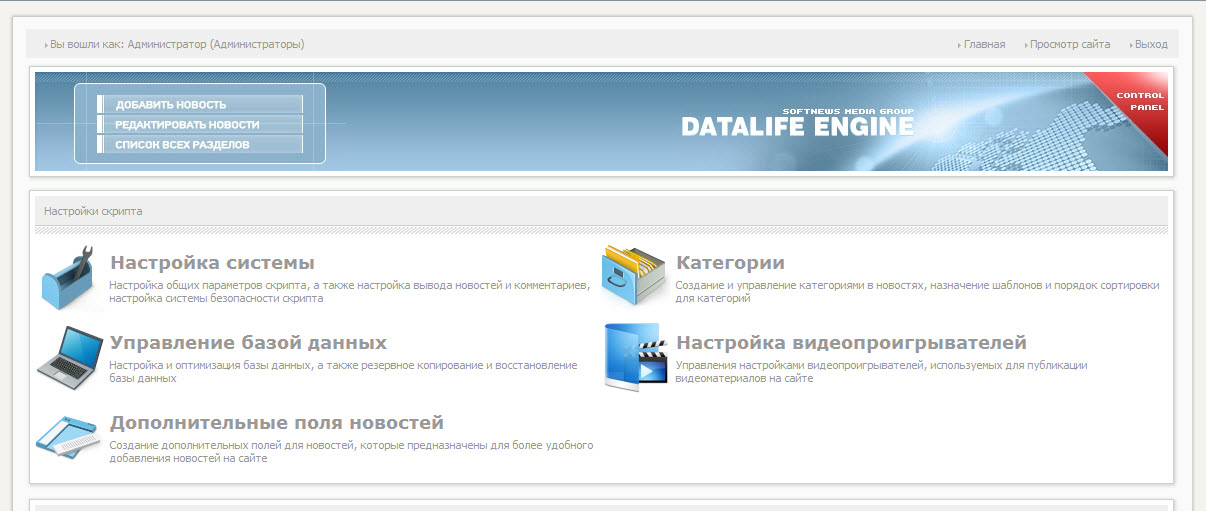
Task: Open the laptop database management icon
Action: [70, 355]
